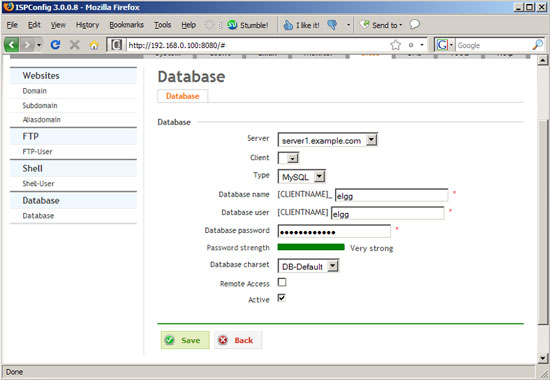
Task: Click the green password strength bar
Action: pos(311,247)
